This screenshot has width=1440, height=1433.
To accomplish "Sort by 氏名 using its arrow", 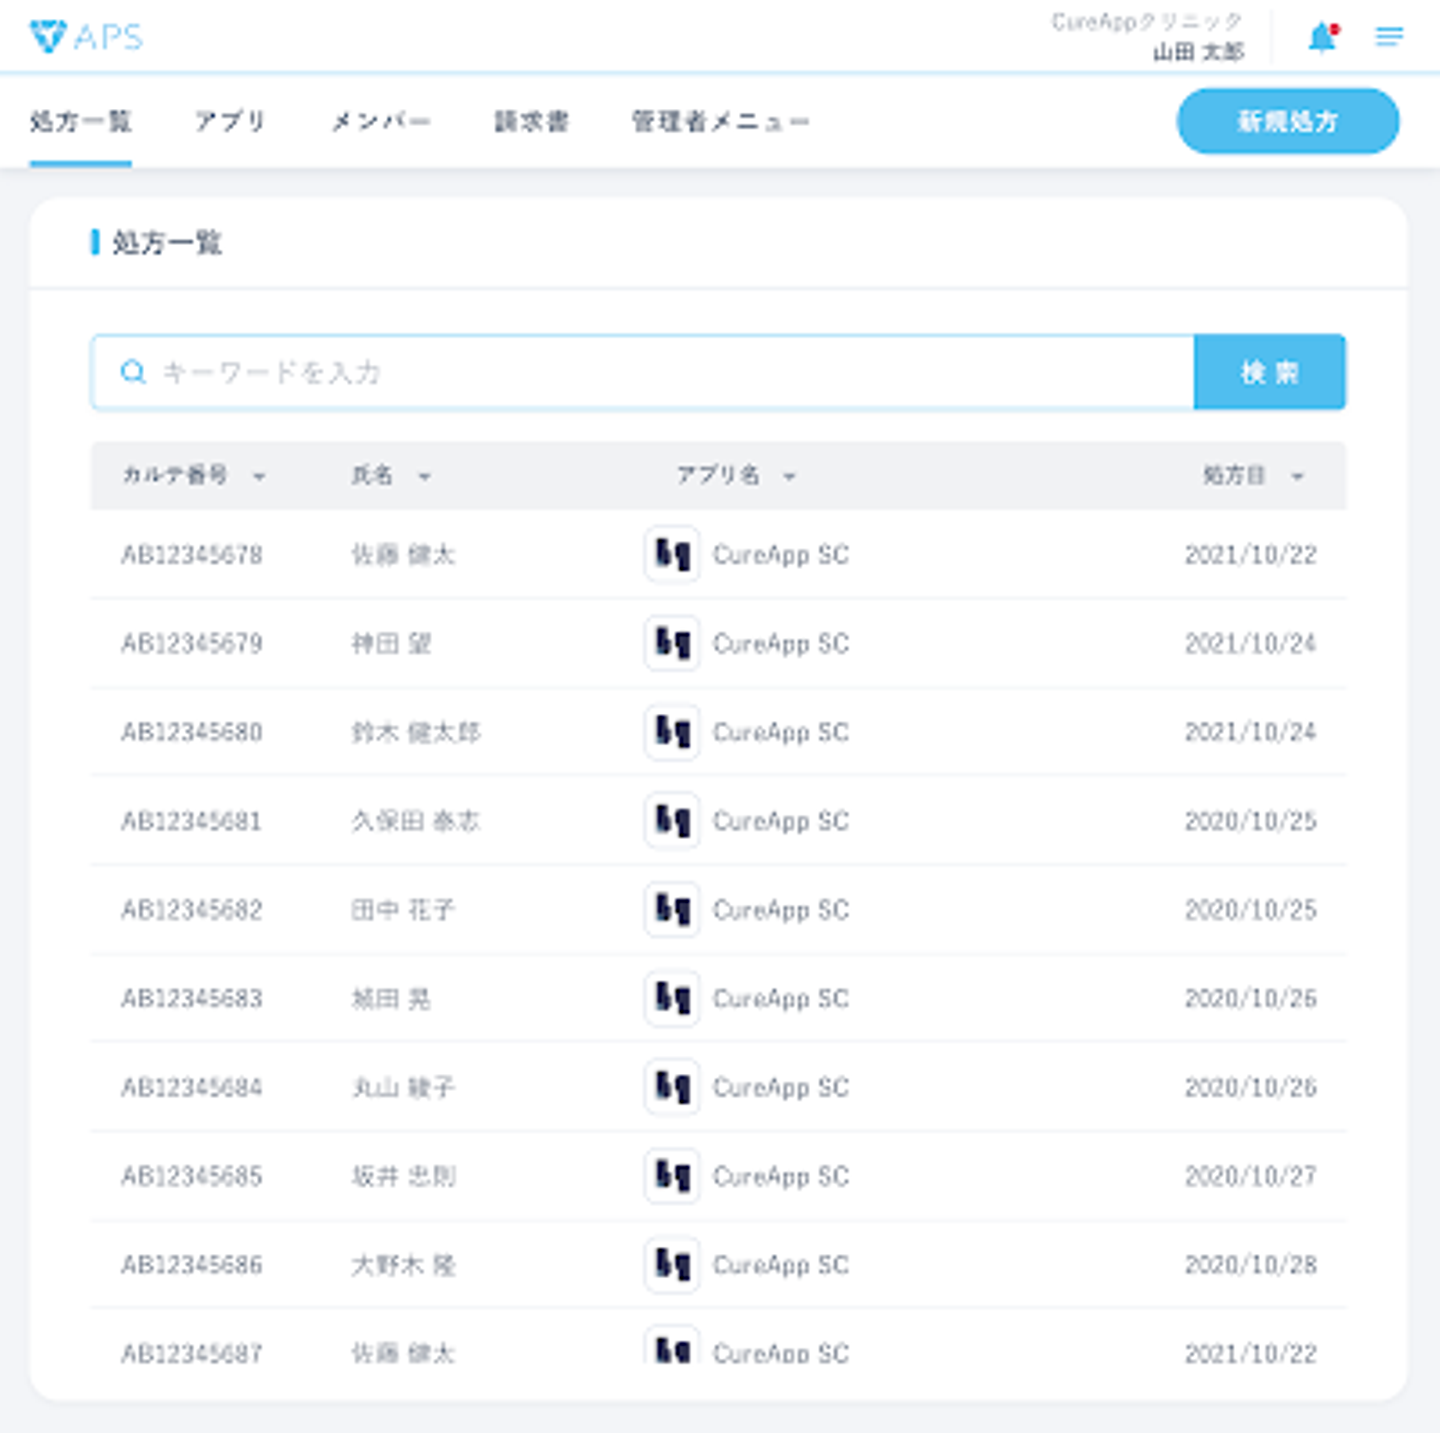I will tap(424, 477).
